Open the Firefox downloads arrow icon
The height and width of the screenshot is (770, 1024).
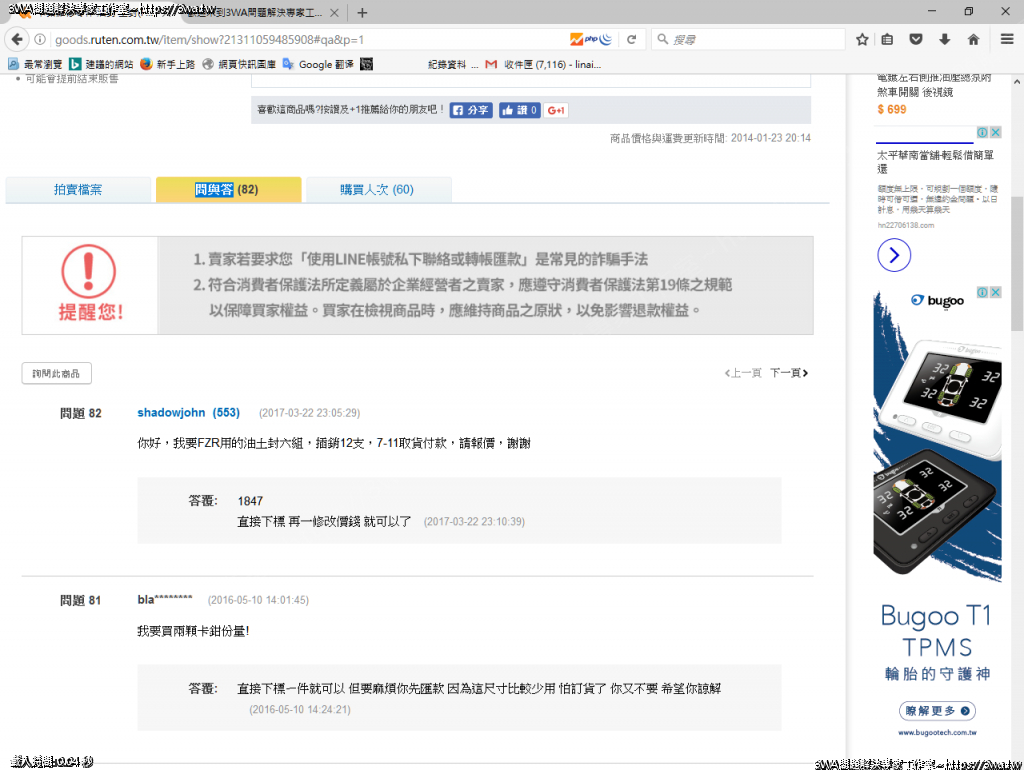[944, 40]
